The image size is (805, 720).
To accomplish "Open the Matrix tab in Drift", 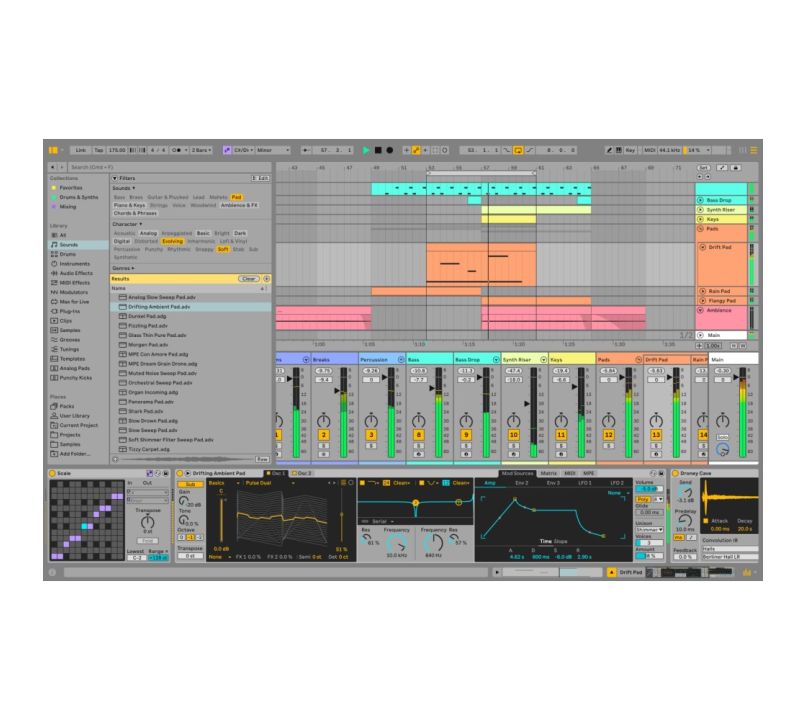I will (x=549, y=473).
